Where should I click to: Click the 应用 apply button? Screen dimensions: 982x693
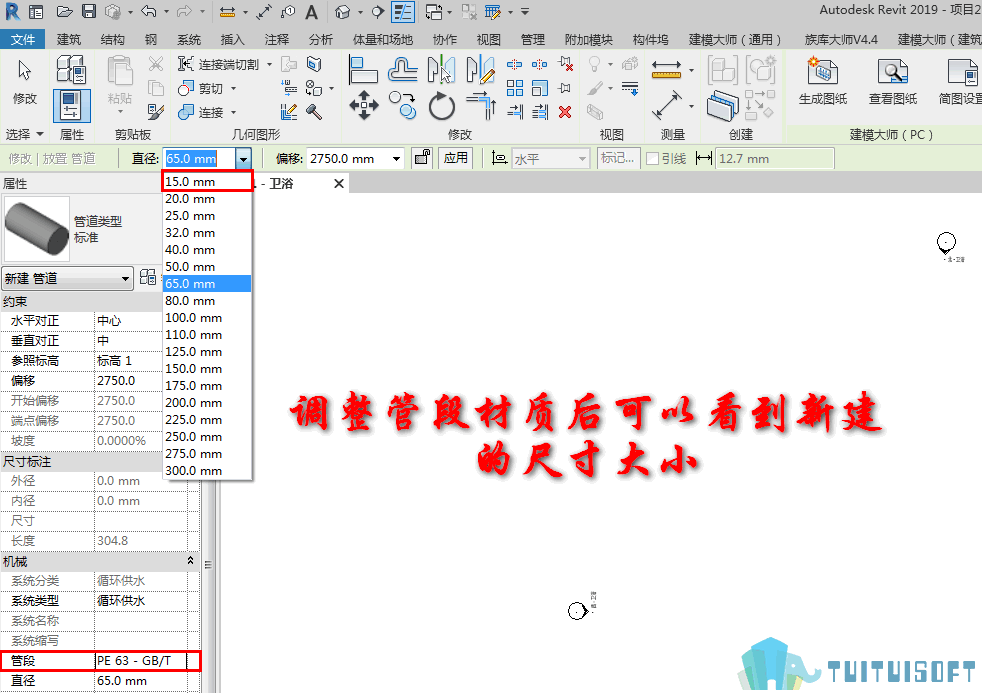(x=455, y=158)
